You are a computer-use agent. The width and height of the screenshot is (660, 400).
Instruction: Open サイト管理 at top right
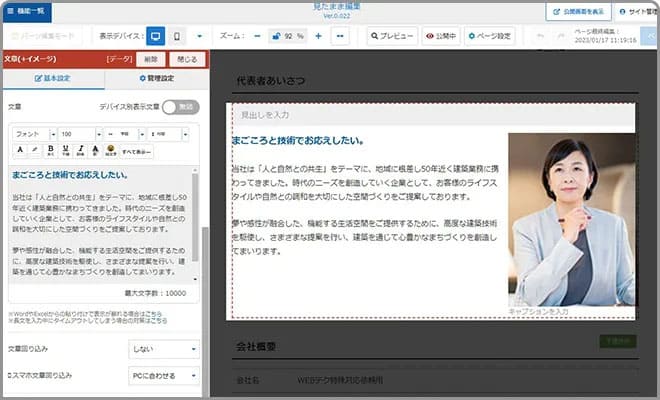[x=637, y=12]
